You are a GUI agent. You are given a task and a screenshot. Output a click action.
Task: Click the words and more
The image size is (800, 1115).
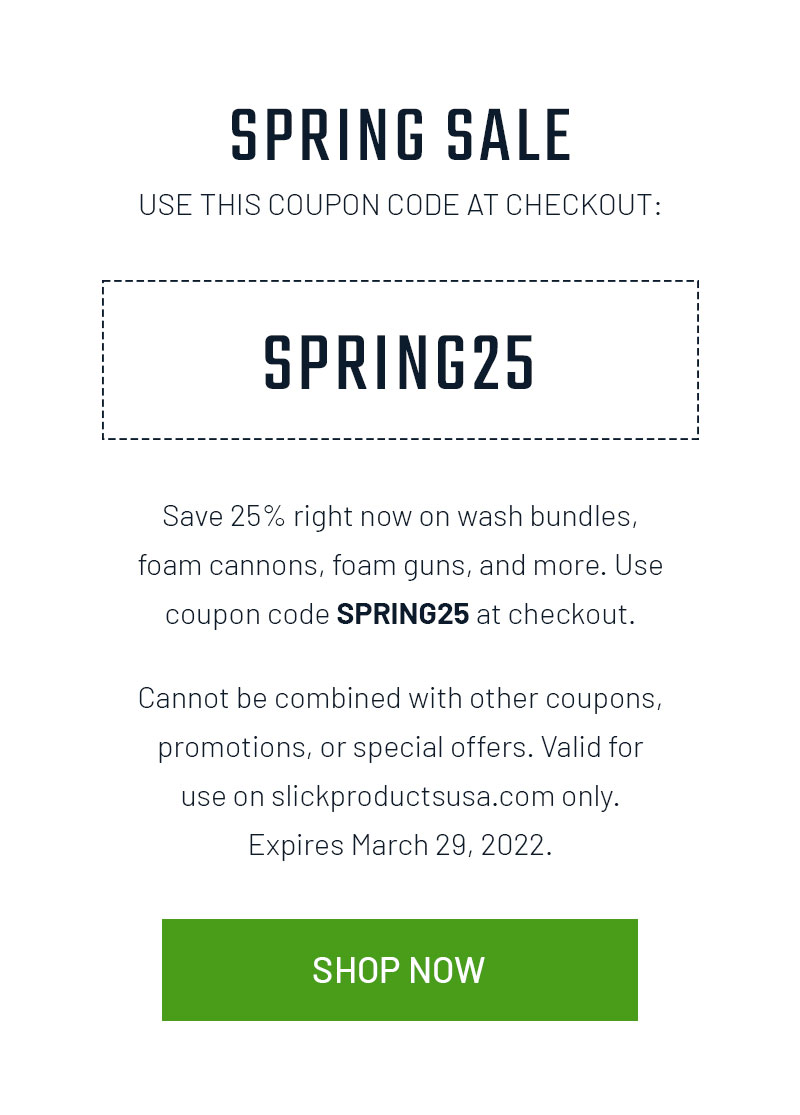point(542,566)
